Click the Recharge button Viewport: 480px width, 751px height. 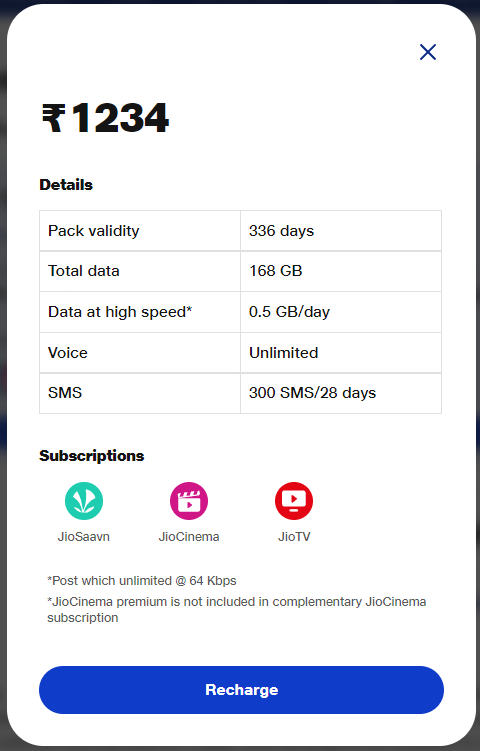tap(241, 690)
